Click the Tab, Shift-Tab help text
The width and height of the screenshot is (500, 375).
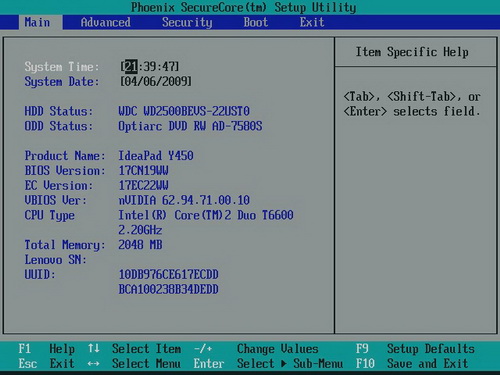(x=412, y=104)
